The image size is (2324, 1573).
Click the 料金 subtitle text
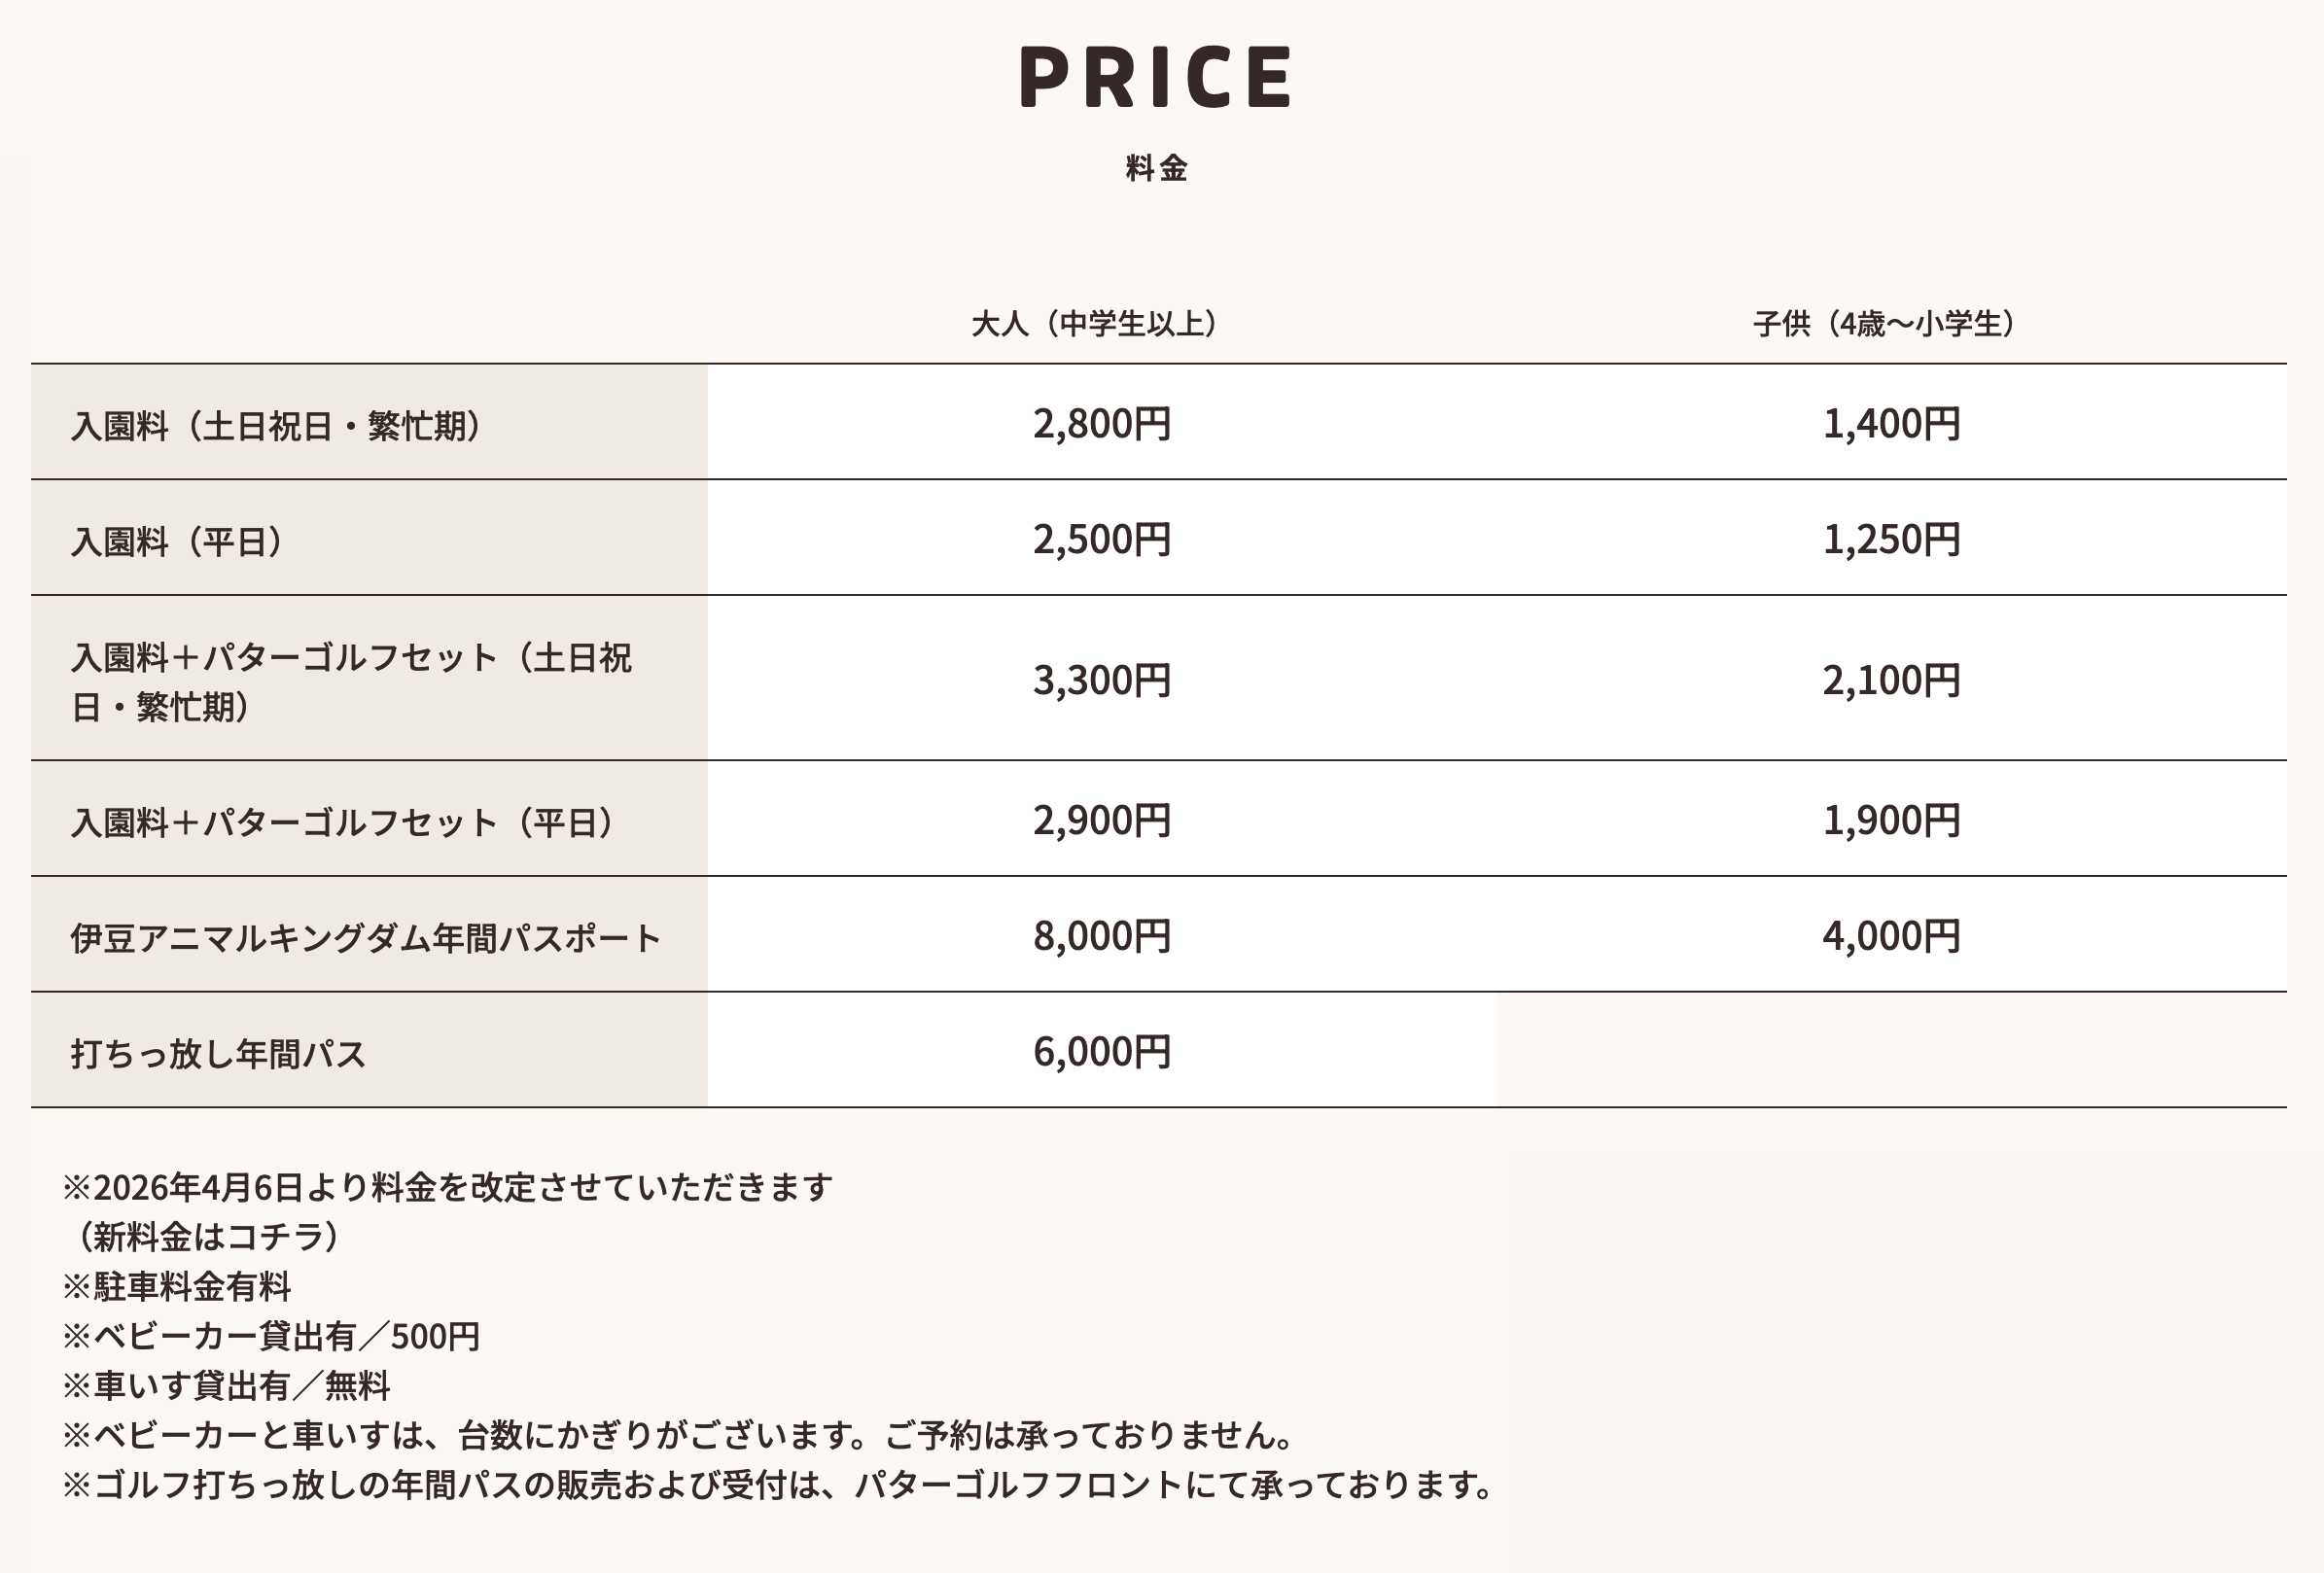pyautogui.click(x=1156, y=168)
